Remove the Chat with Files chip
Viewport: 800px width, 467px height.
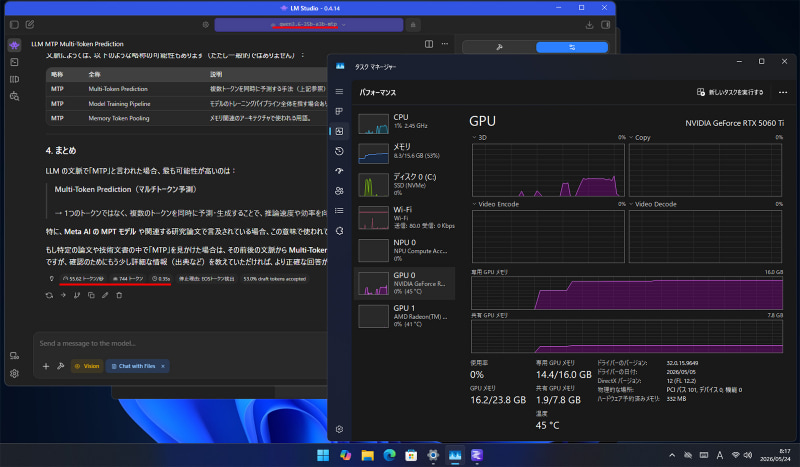163,366
